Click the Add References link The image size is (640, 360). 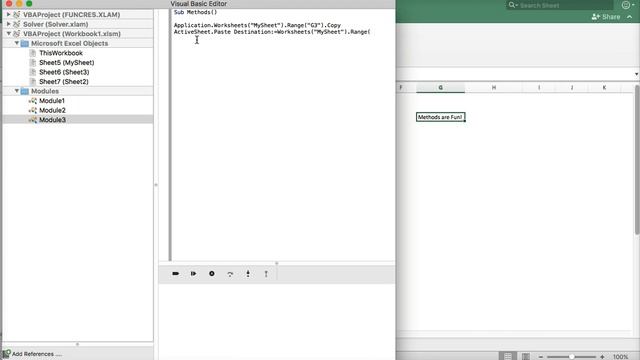(37, 354)
